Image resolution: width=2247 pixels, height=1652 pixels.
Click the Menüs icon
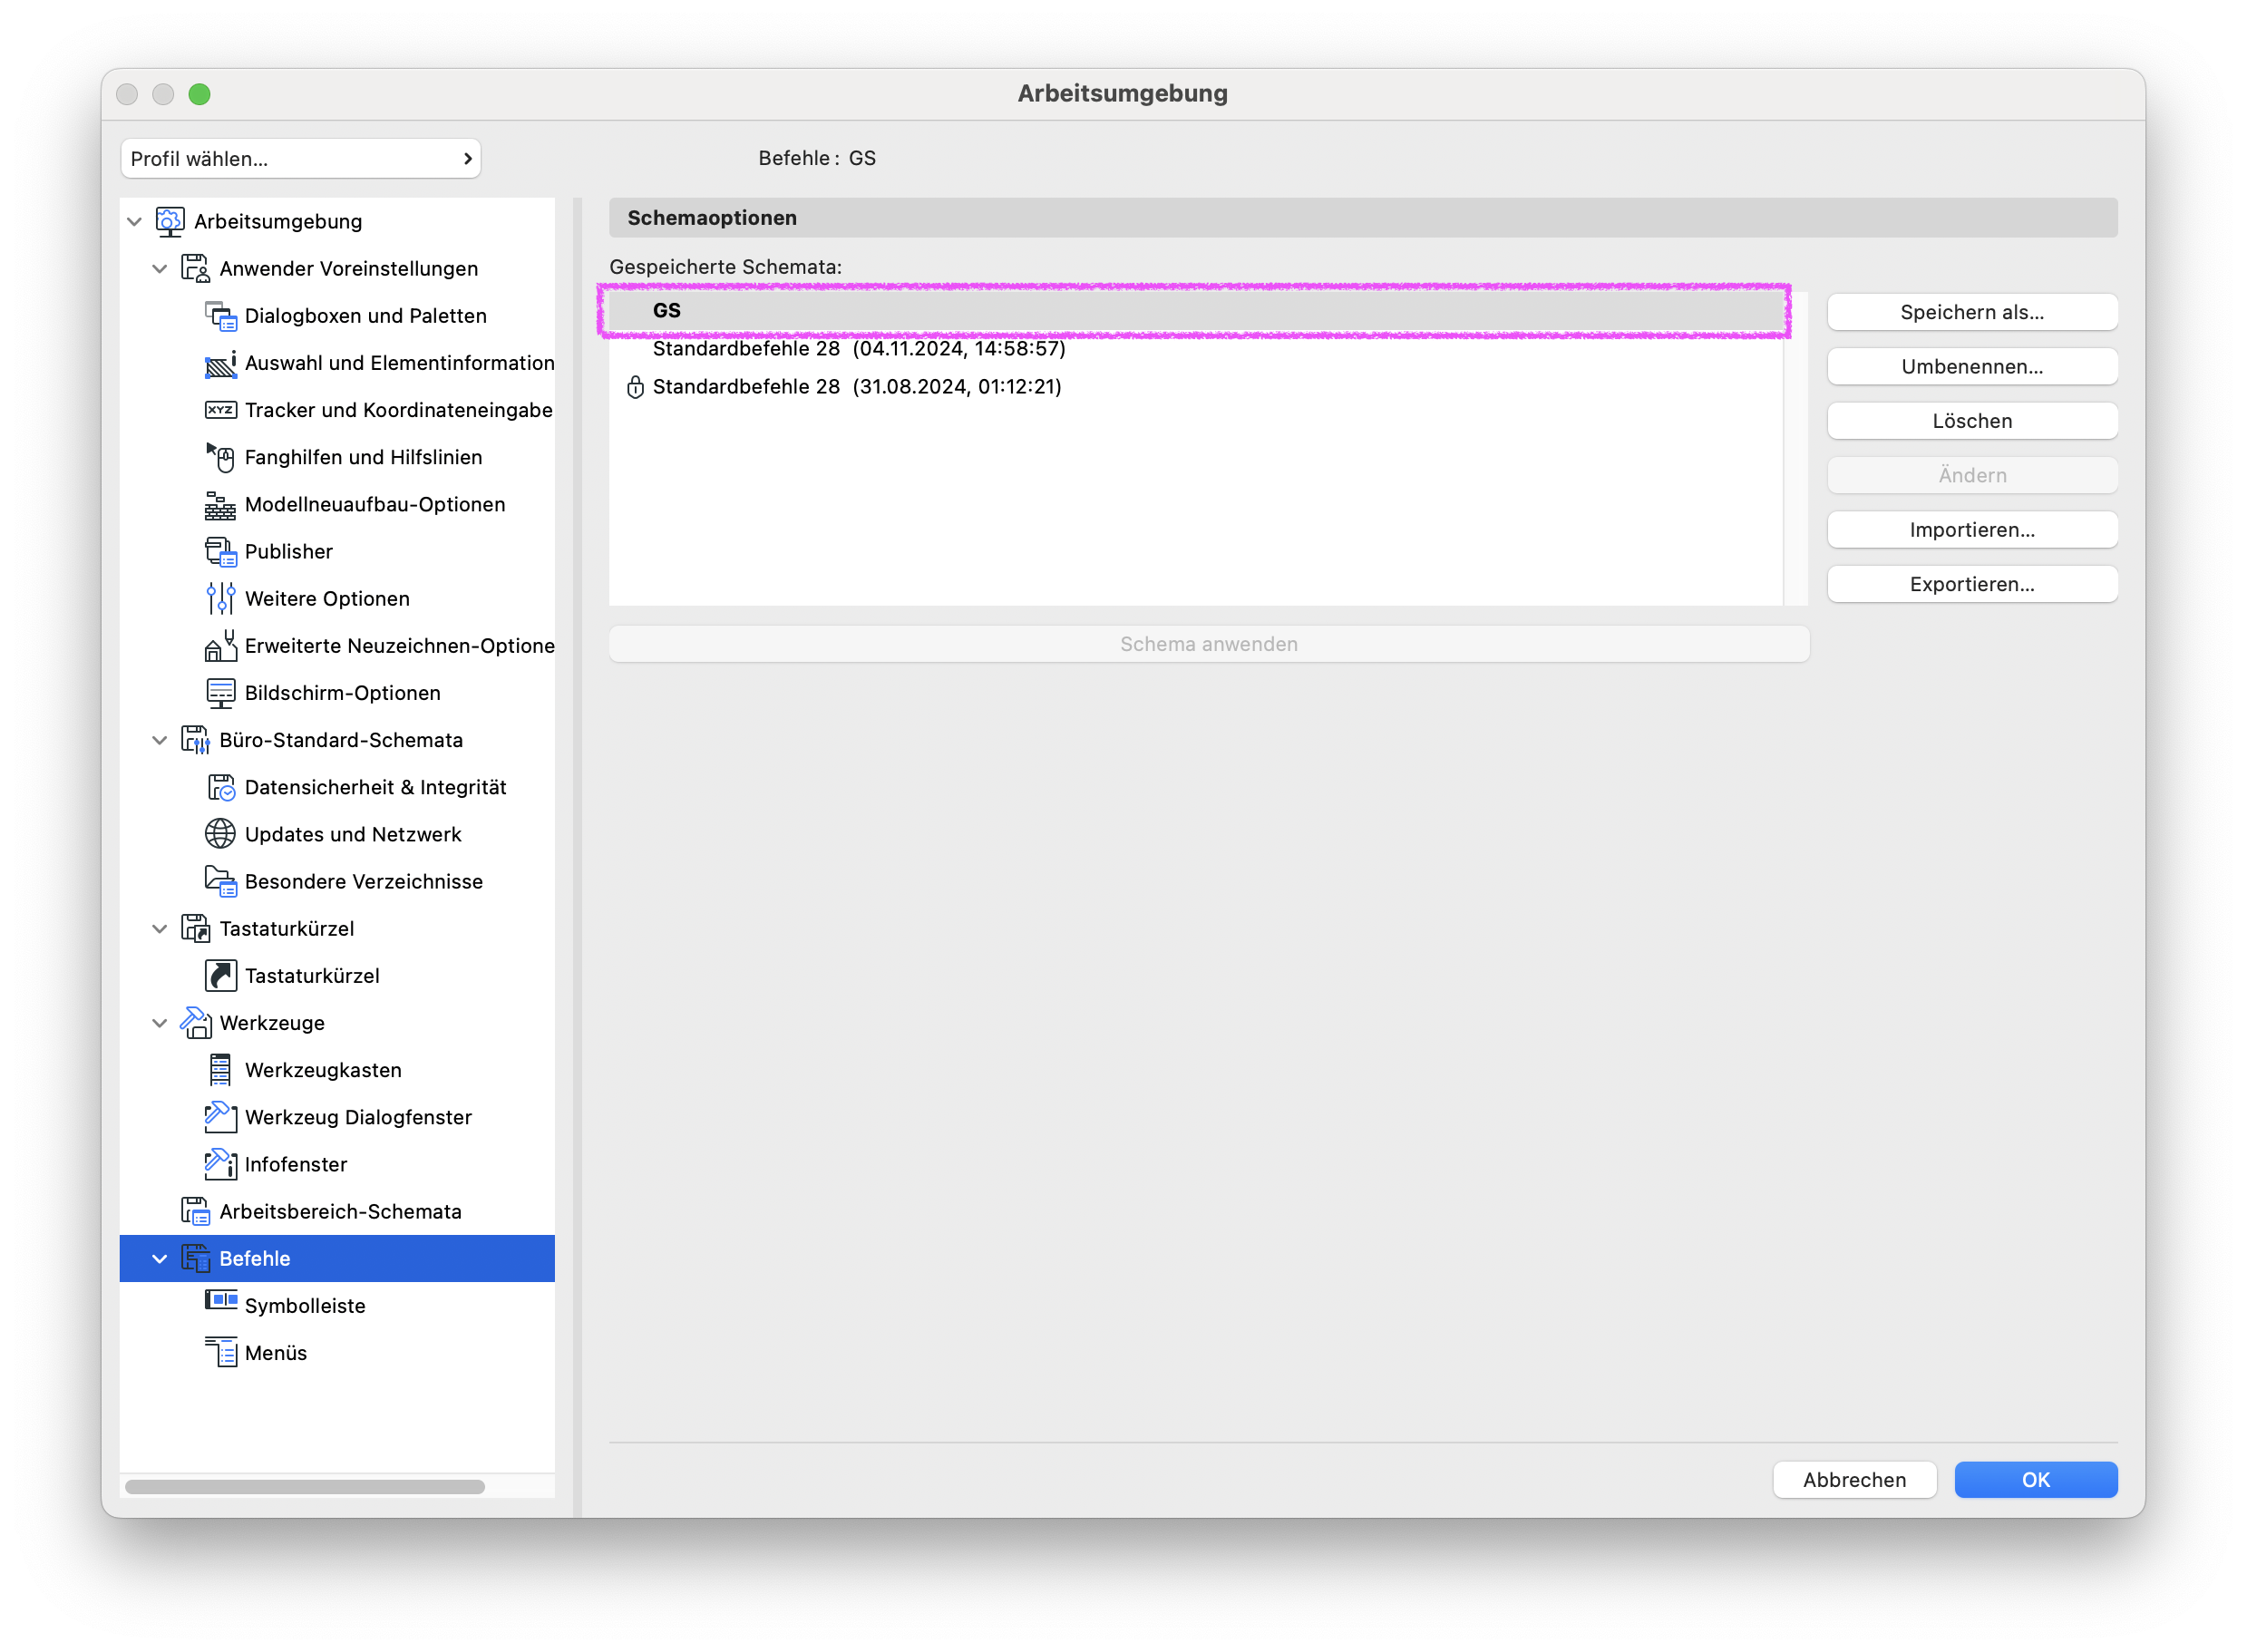(220, 1352)
